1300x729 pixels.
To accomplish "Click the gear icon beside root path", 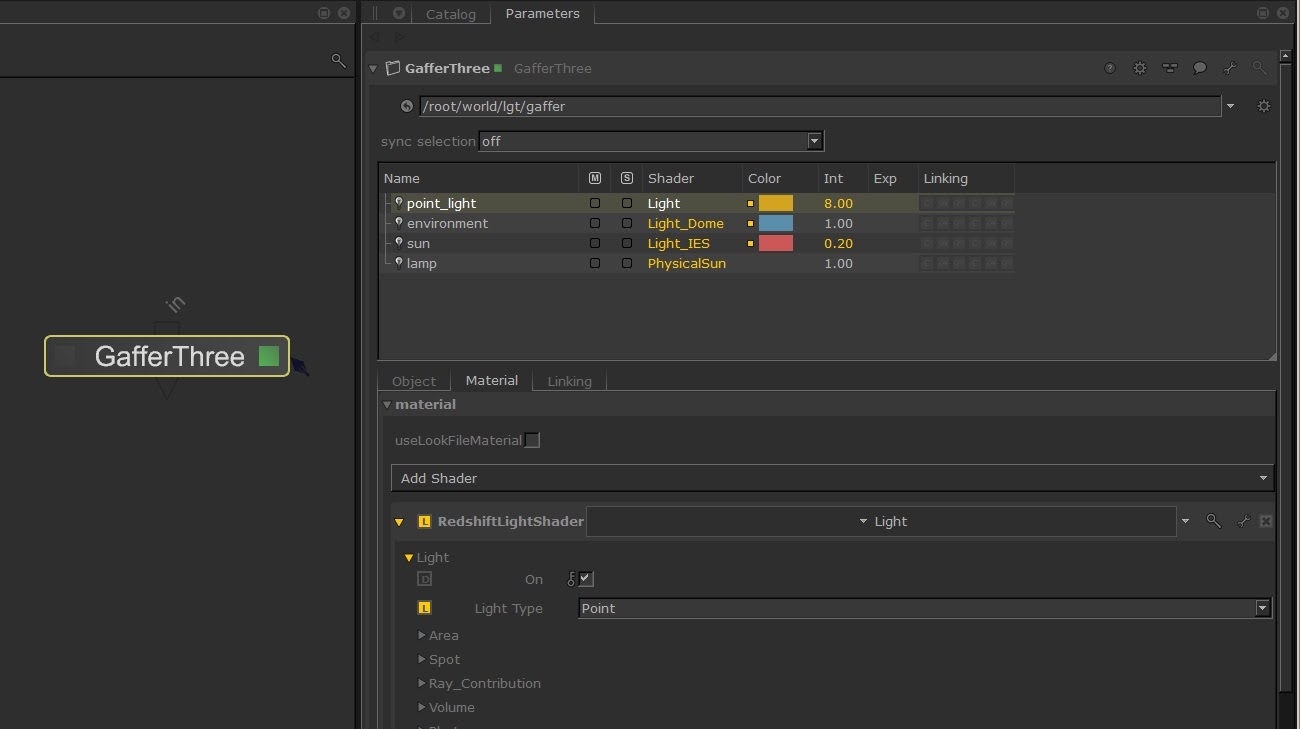I will coord(1263,106).
